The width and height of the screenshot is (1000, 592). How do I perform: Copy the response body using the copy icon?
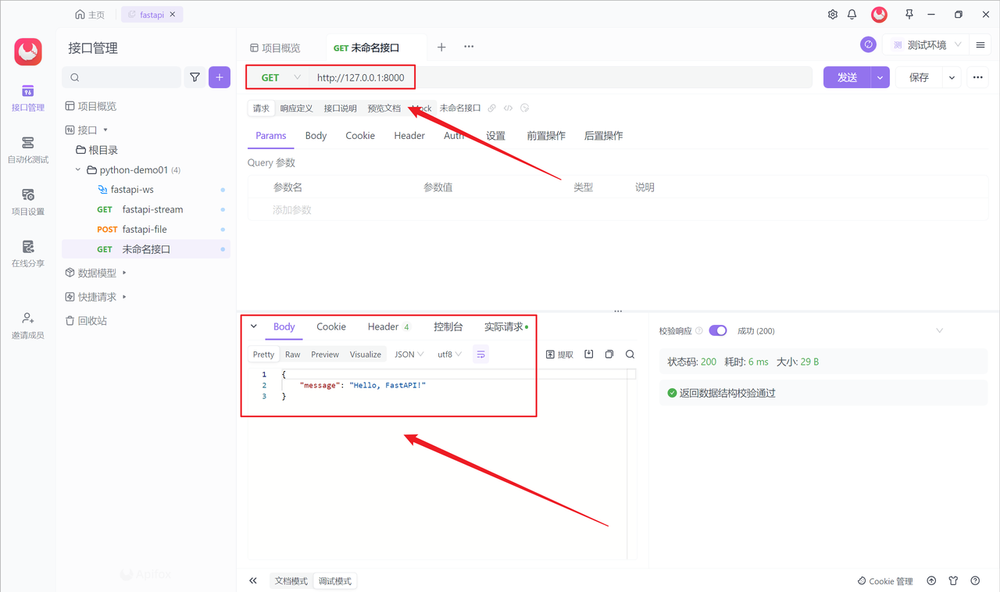pyautogui.click(x=608, y=354)
